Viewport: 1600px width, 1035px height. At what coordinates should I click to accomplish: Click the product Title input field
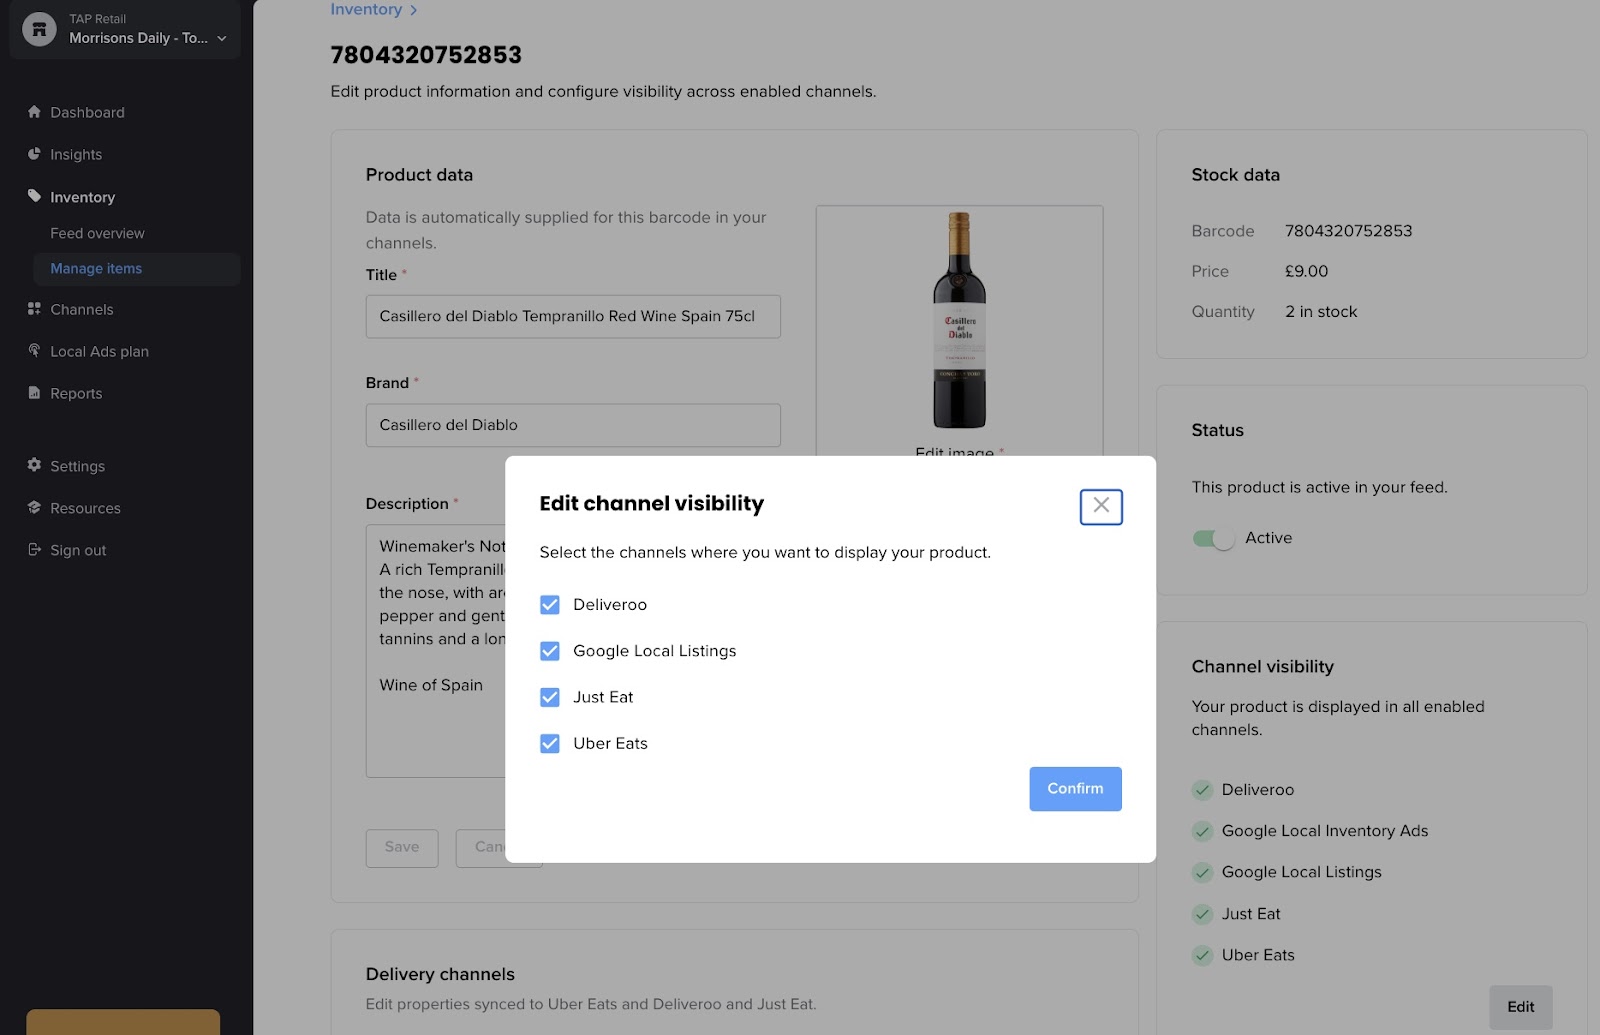coord(572,316)
